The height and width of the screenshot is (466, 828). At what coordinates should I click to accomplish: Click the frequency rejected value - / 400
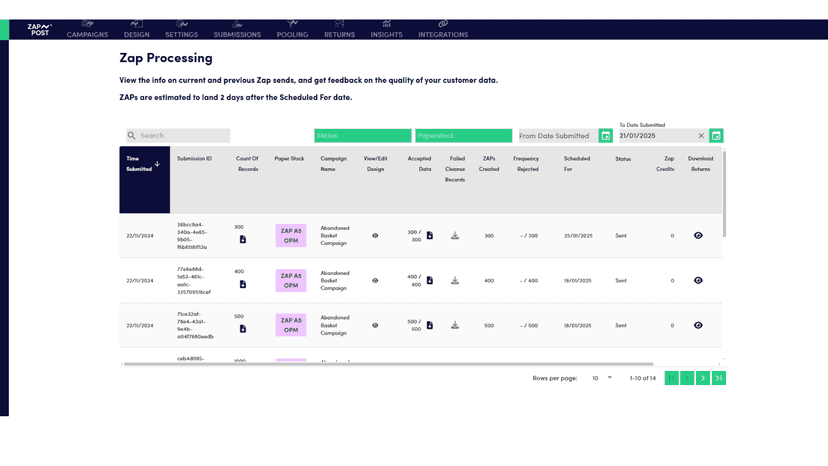529,281
